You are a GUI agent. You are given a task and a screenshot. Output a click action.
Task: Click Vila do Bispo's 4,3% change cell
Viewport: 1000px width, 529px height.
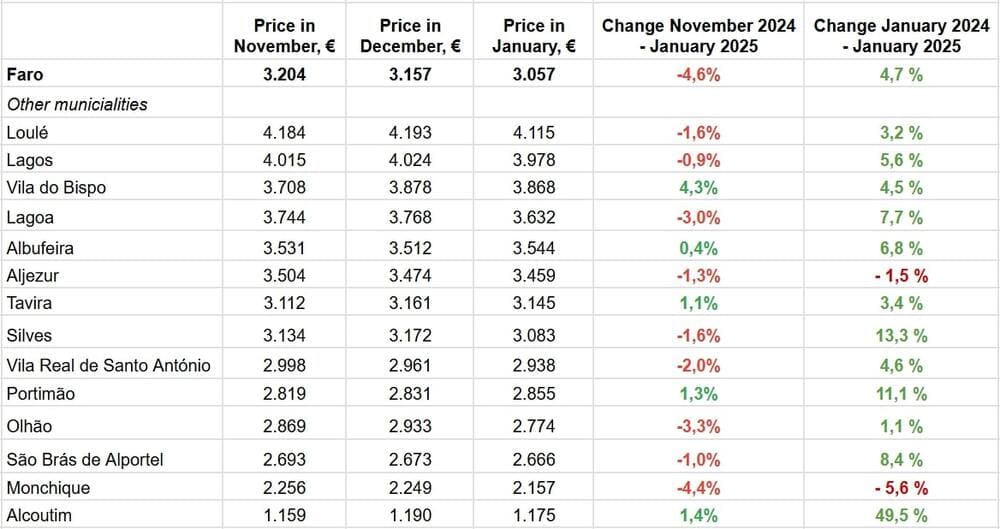click(698, 188)
